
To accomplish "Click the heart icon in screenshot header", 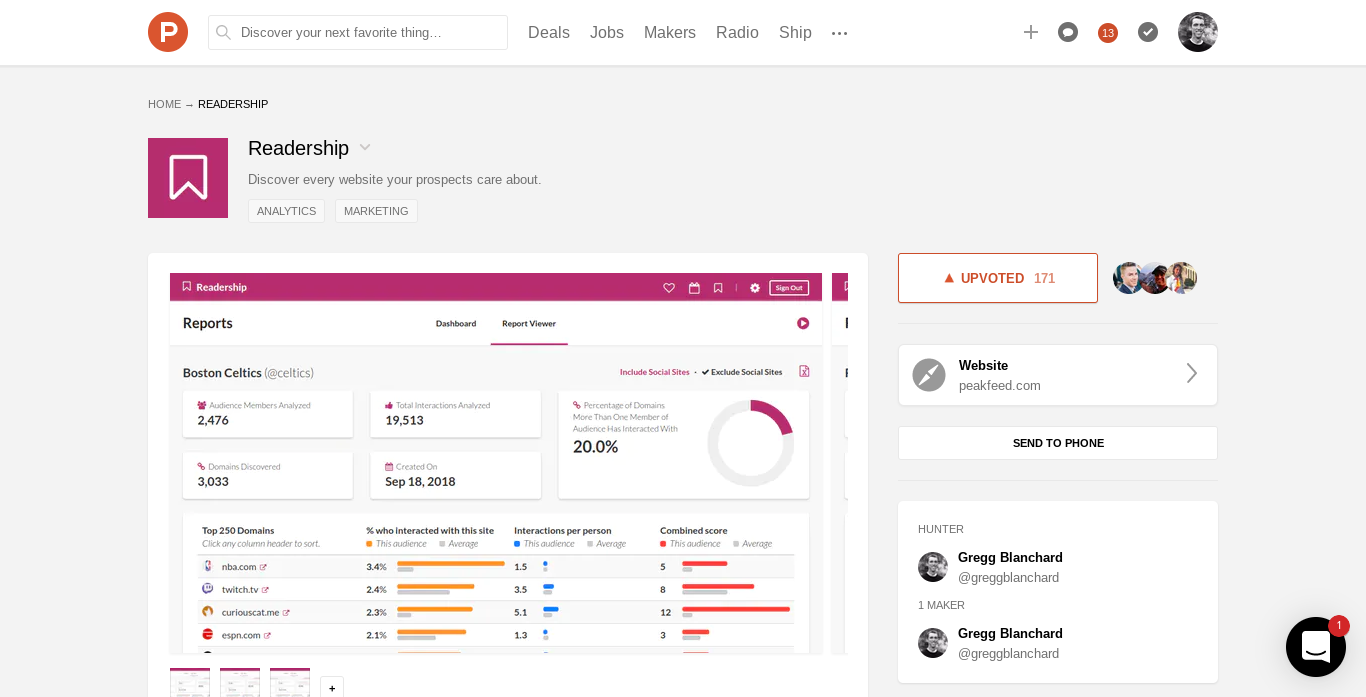I will 669,287.
